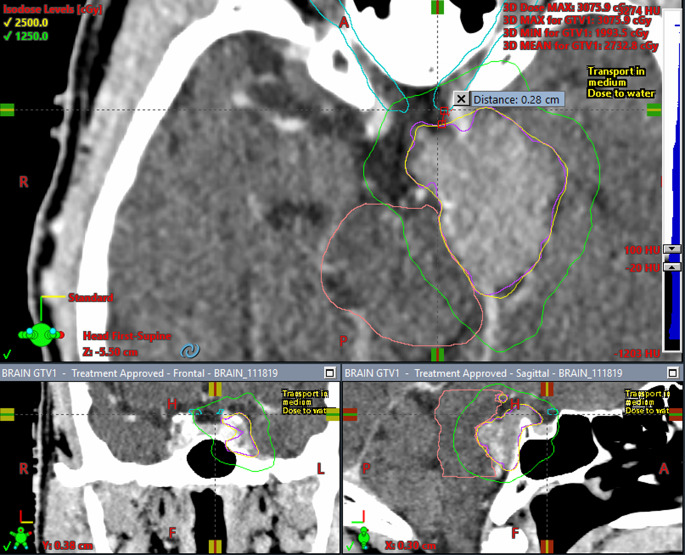Click the top plane marker in Sagittal view

(547, 389)
